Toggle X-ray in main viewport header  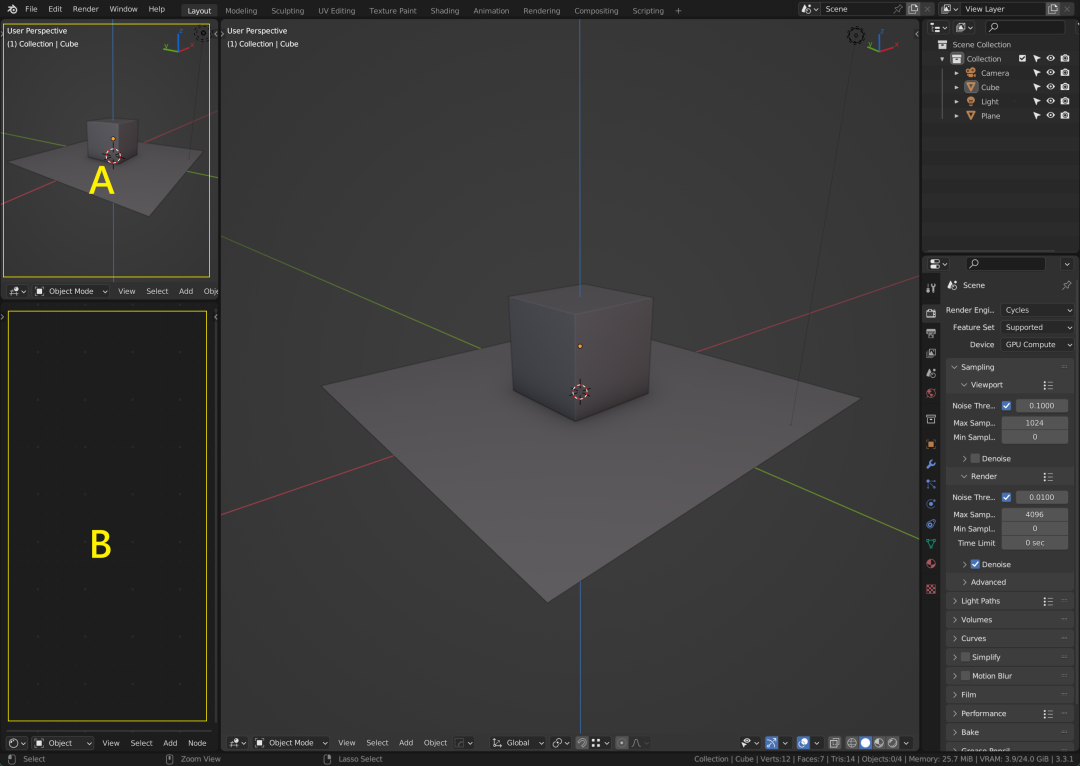pos(834,743)
